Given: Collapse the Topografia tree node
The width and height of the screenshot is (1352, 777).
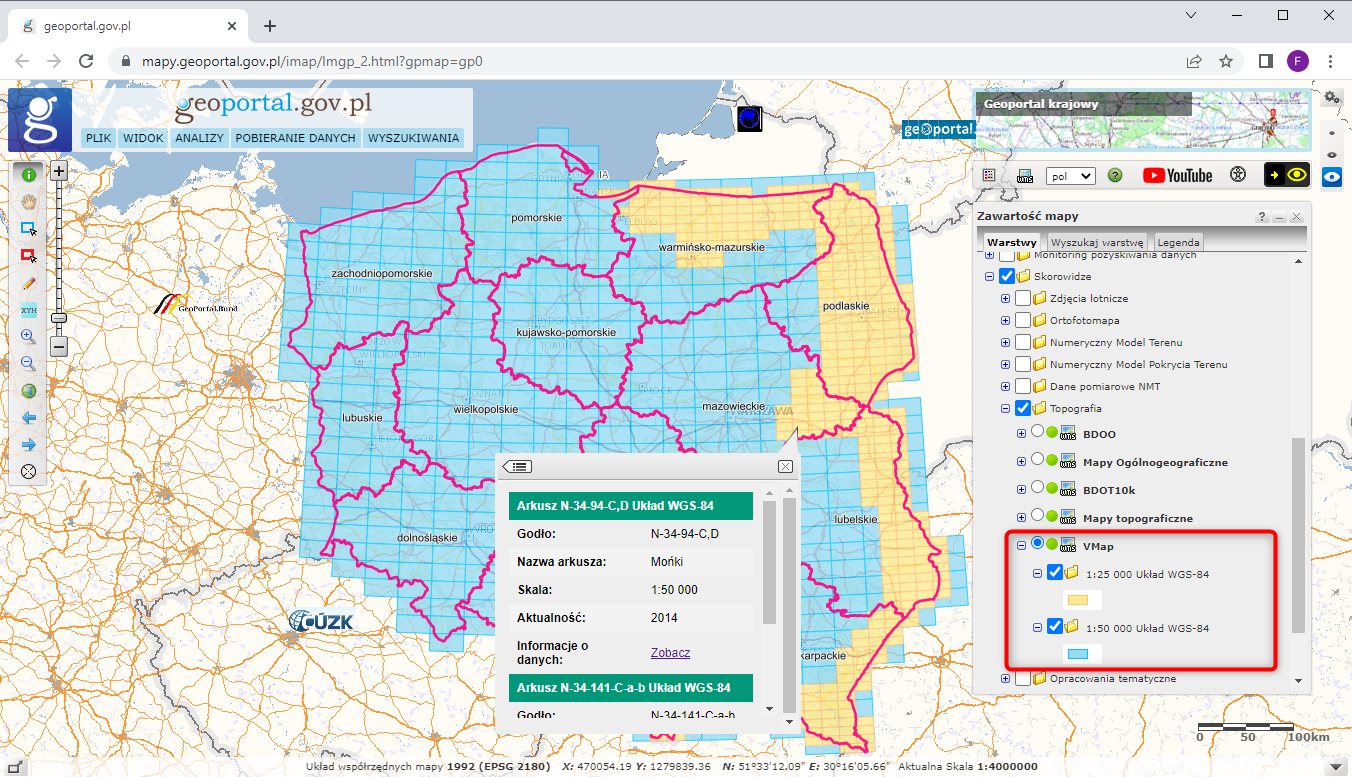Looking at the screenshot, I should point(1006,408).
